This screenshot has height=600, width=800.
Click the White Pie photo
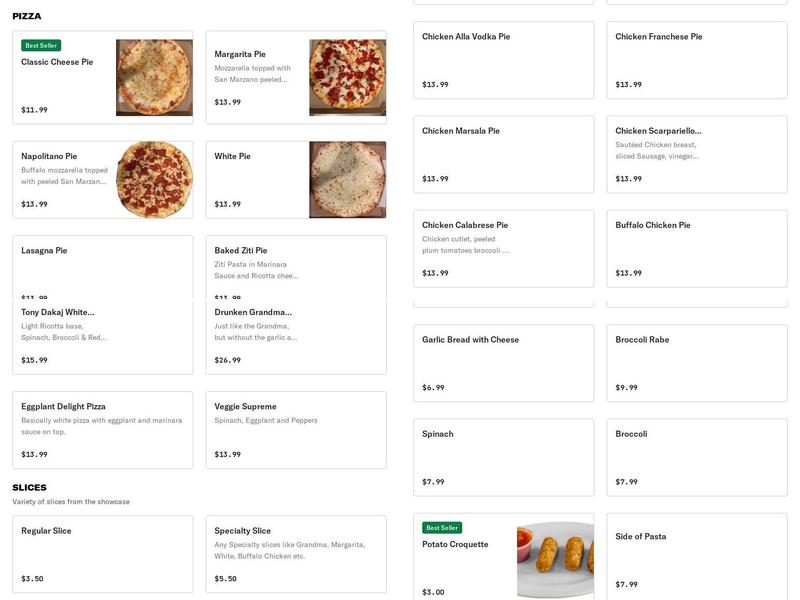click(x=347, y=180)
